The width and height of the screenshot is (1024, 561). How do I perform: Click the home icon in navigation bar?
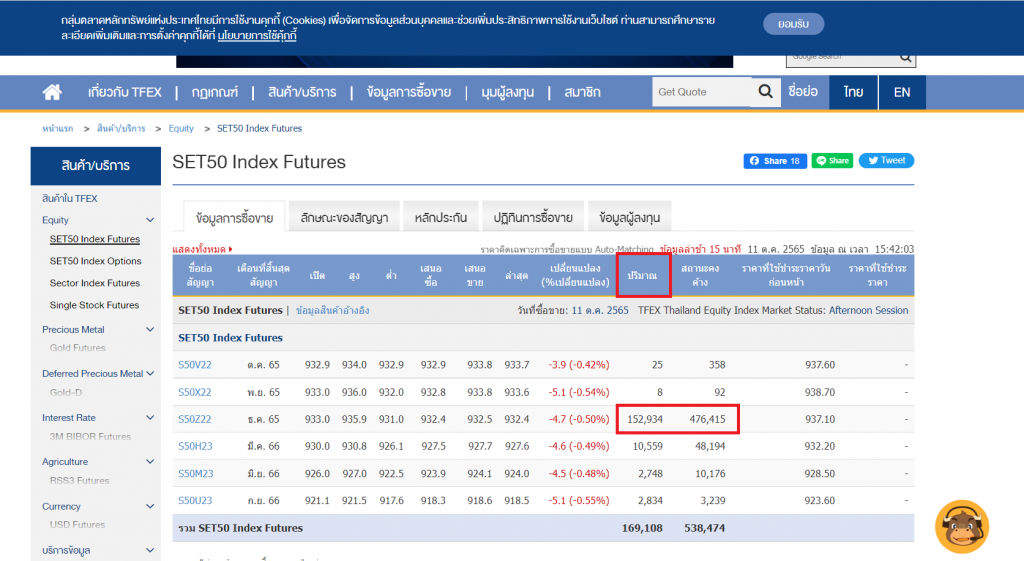52,92
